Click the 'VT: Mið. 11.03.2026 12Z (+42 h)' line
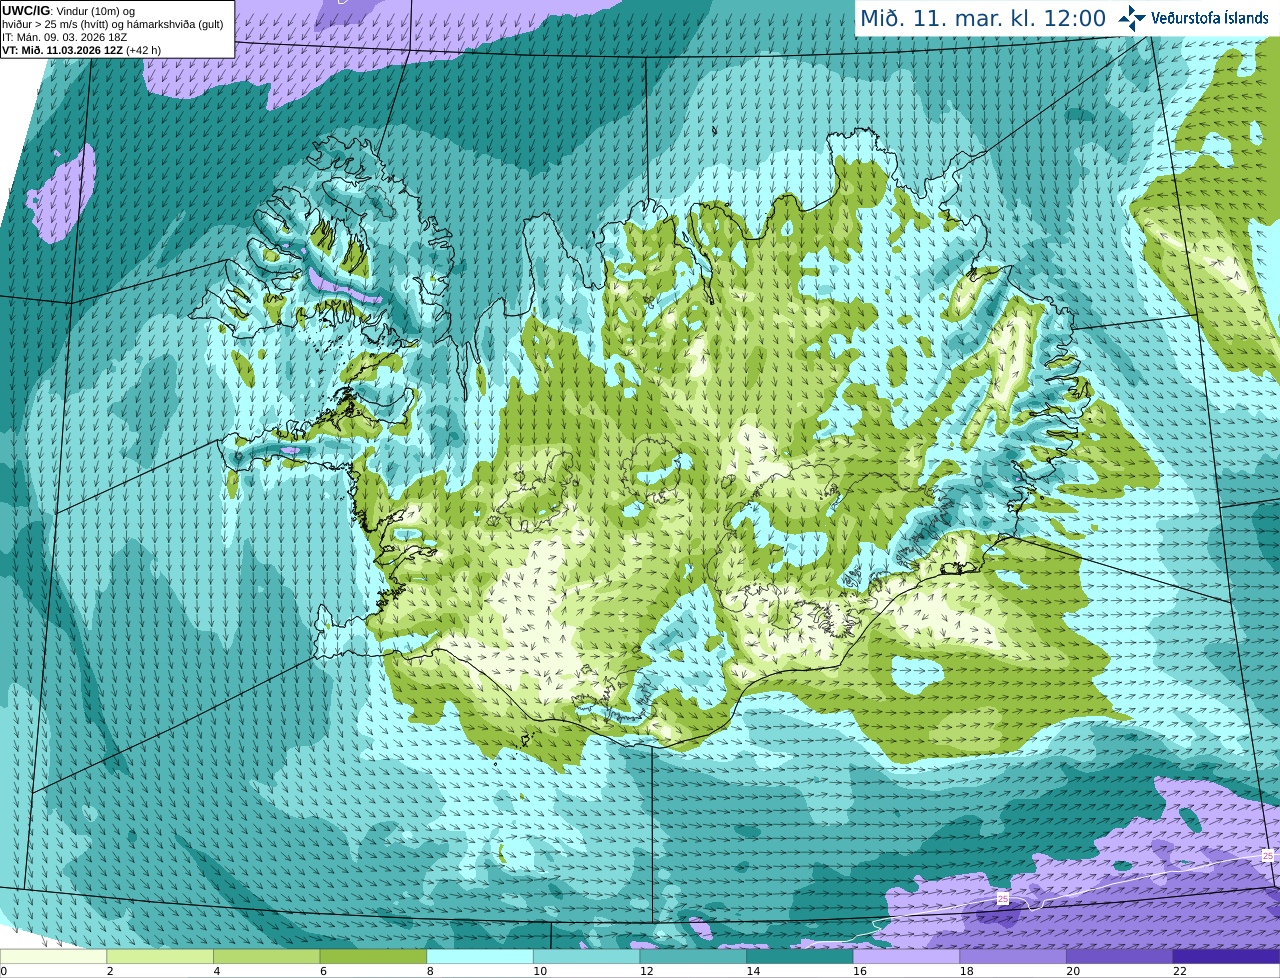 (81, 50)
